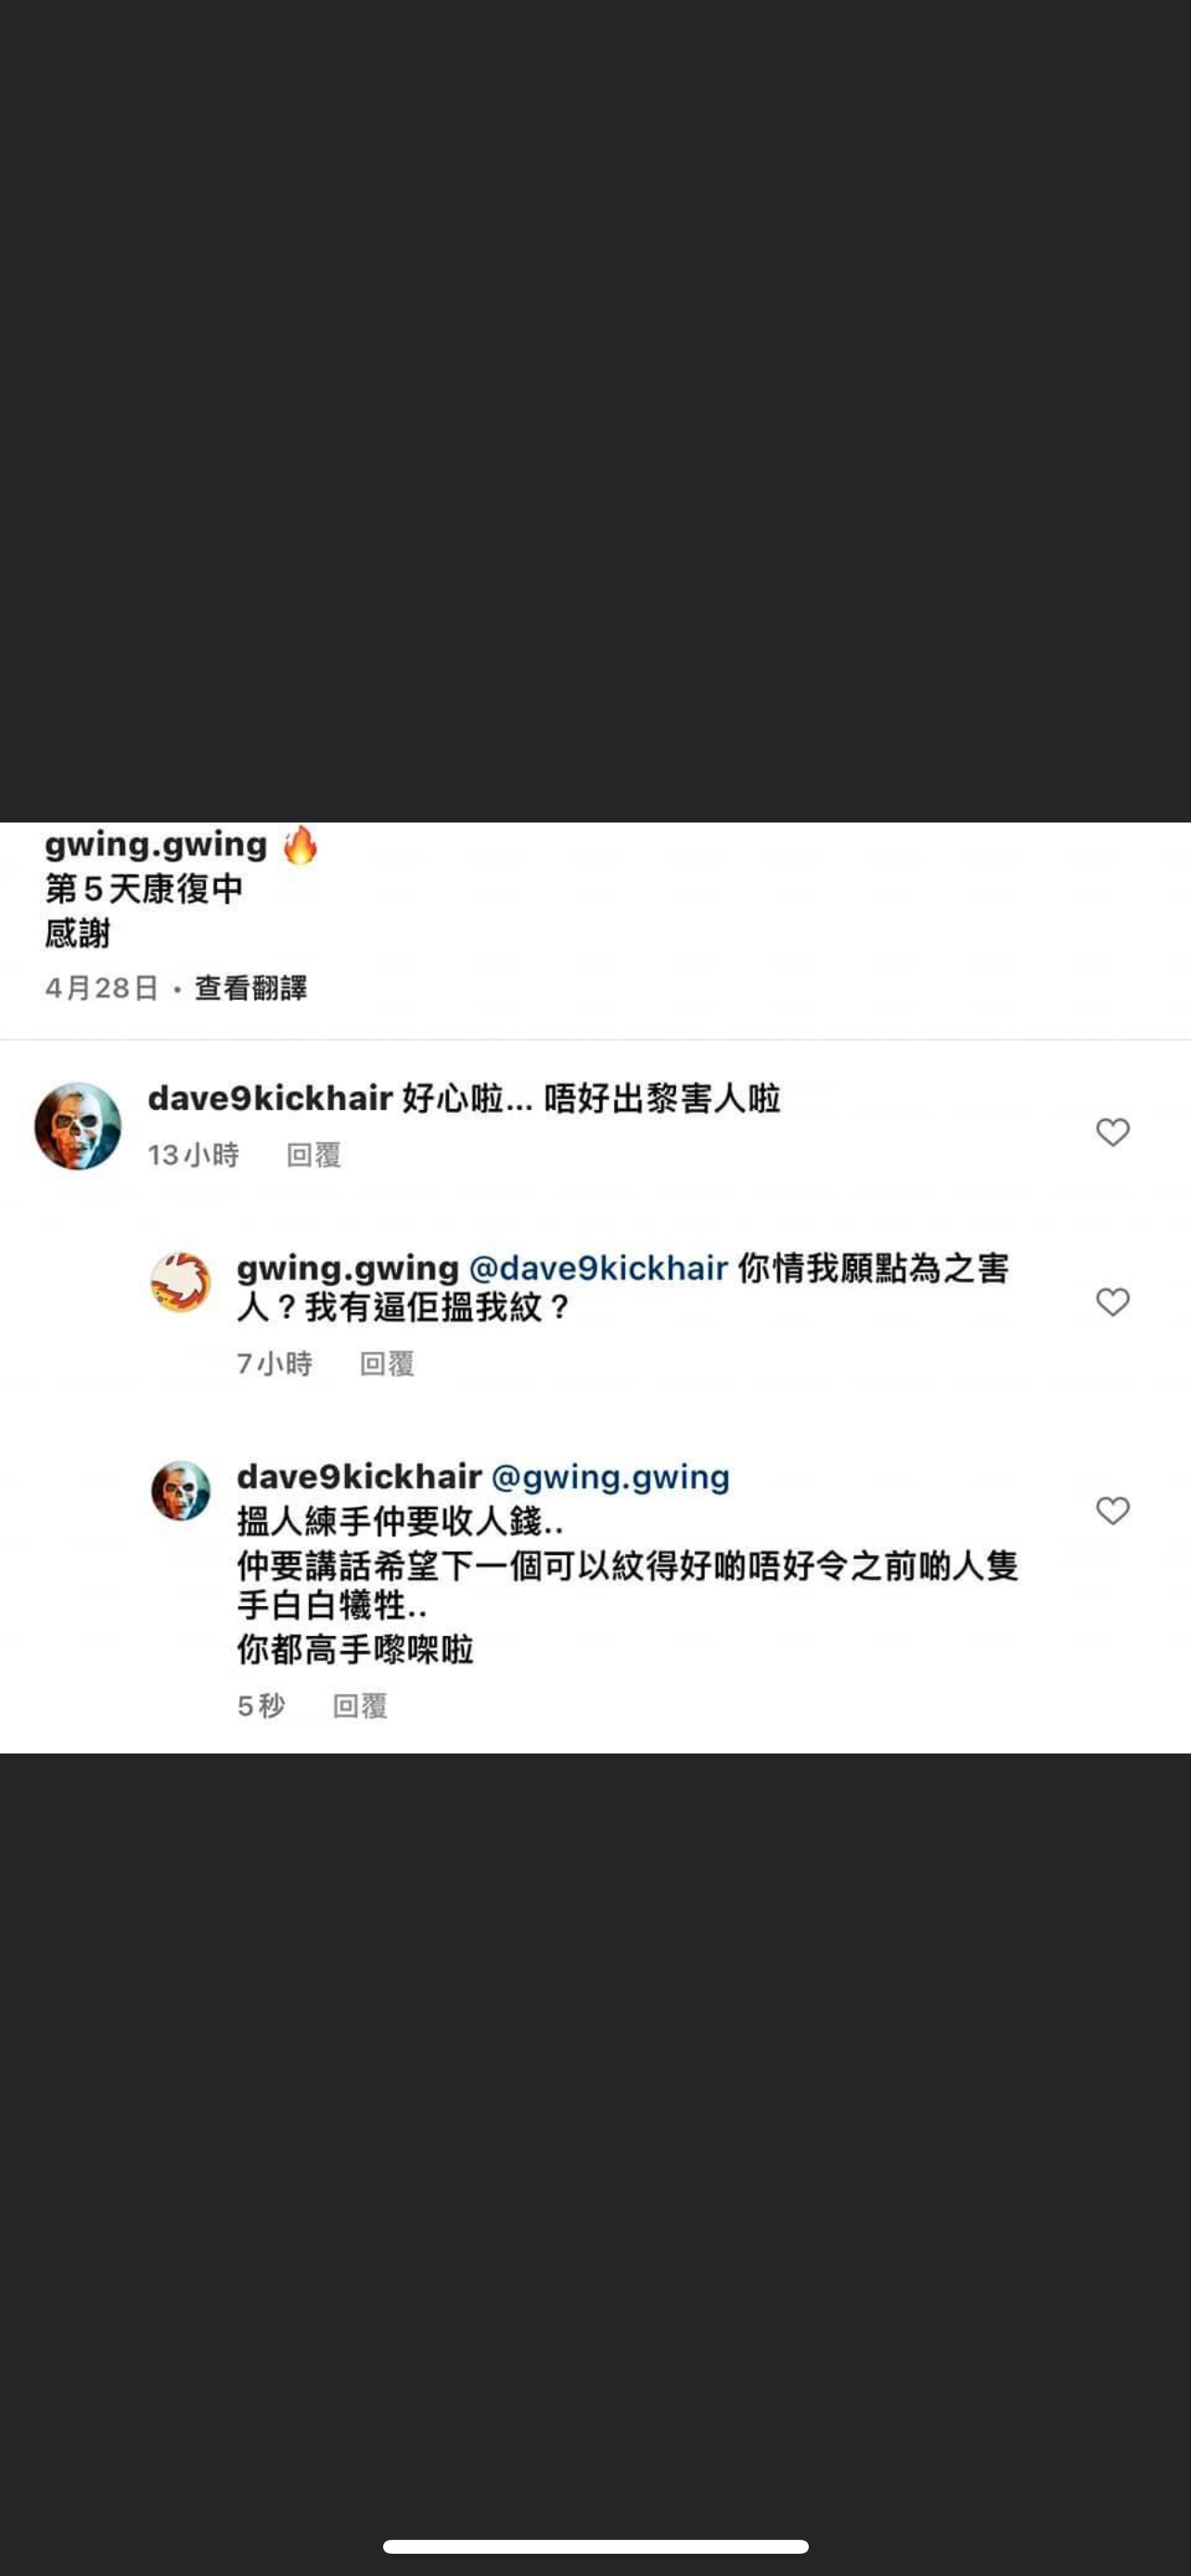Tap the home indicator bar at bottom
This screenshot has height=2576, width=1191.
[x=595, y=2546]
